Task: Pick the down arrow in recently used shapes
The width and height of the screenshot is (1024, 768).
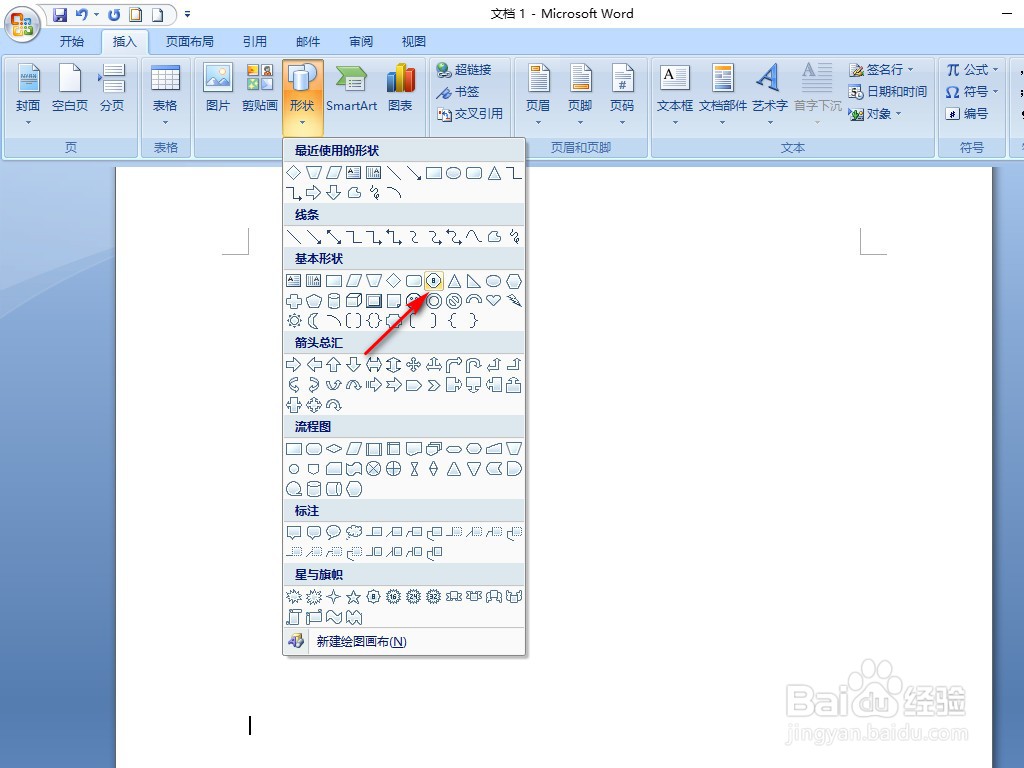Action: click(334, 192)
